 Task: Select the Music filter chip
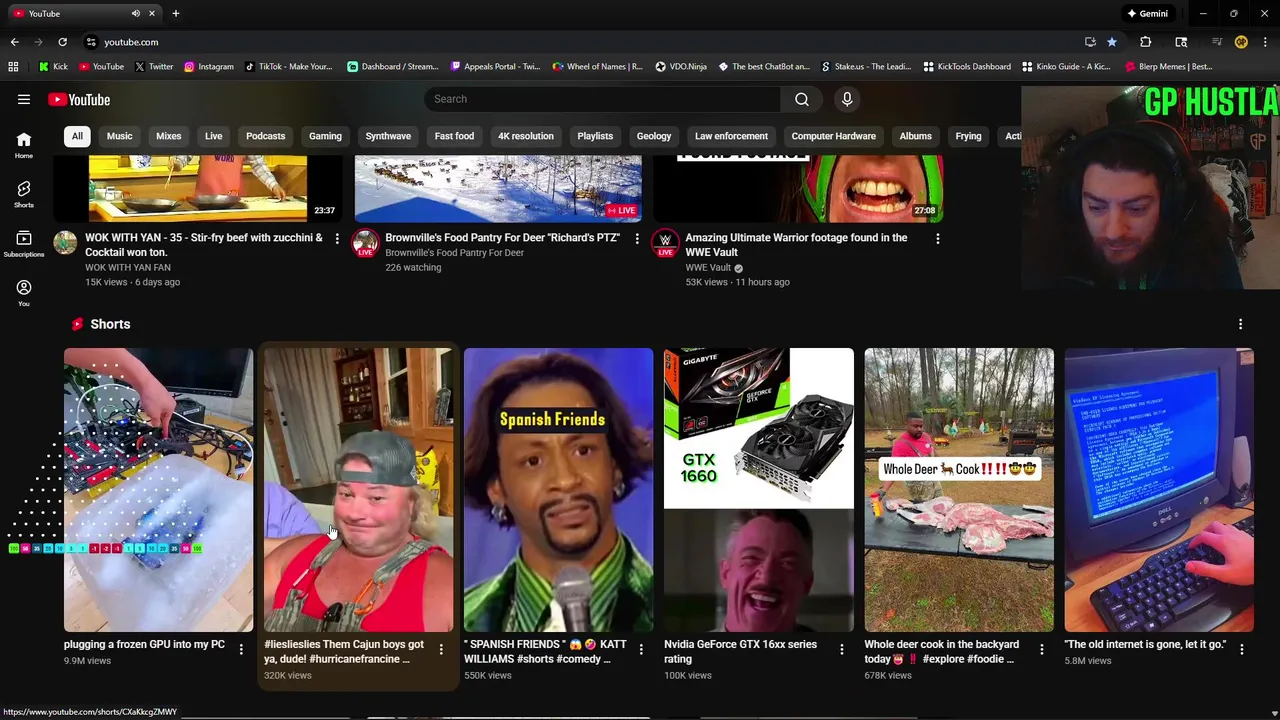click(120, 136)
